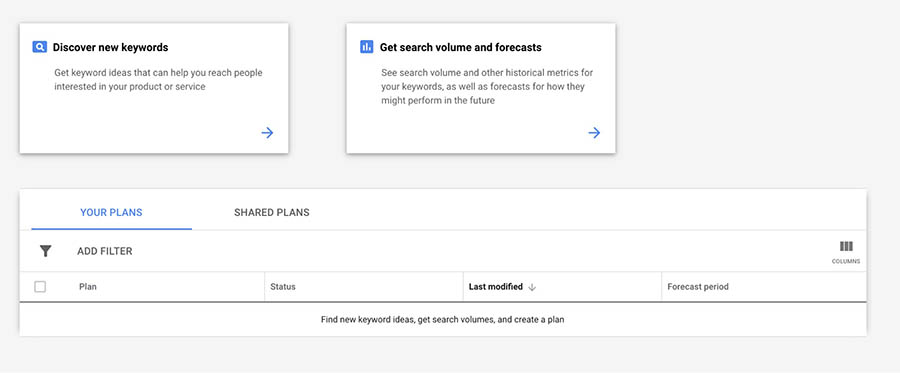Click the arrow on Discover new keywords card
The image size is (900, 373).
point(267,133)
